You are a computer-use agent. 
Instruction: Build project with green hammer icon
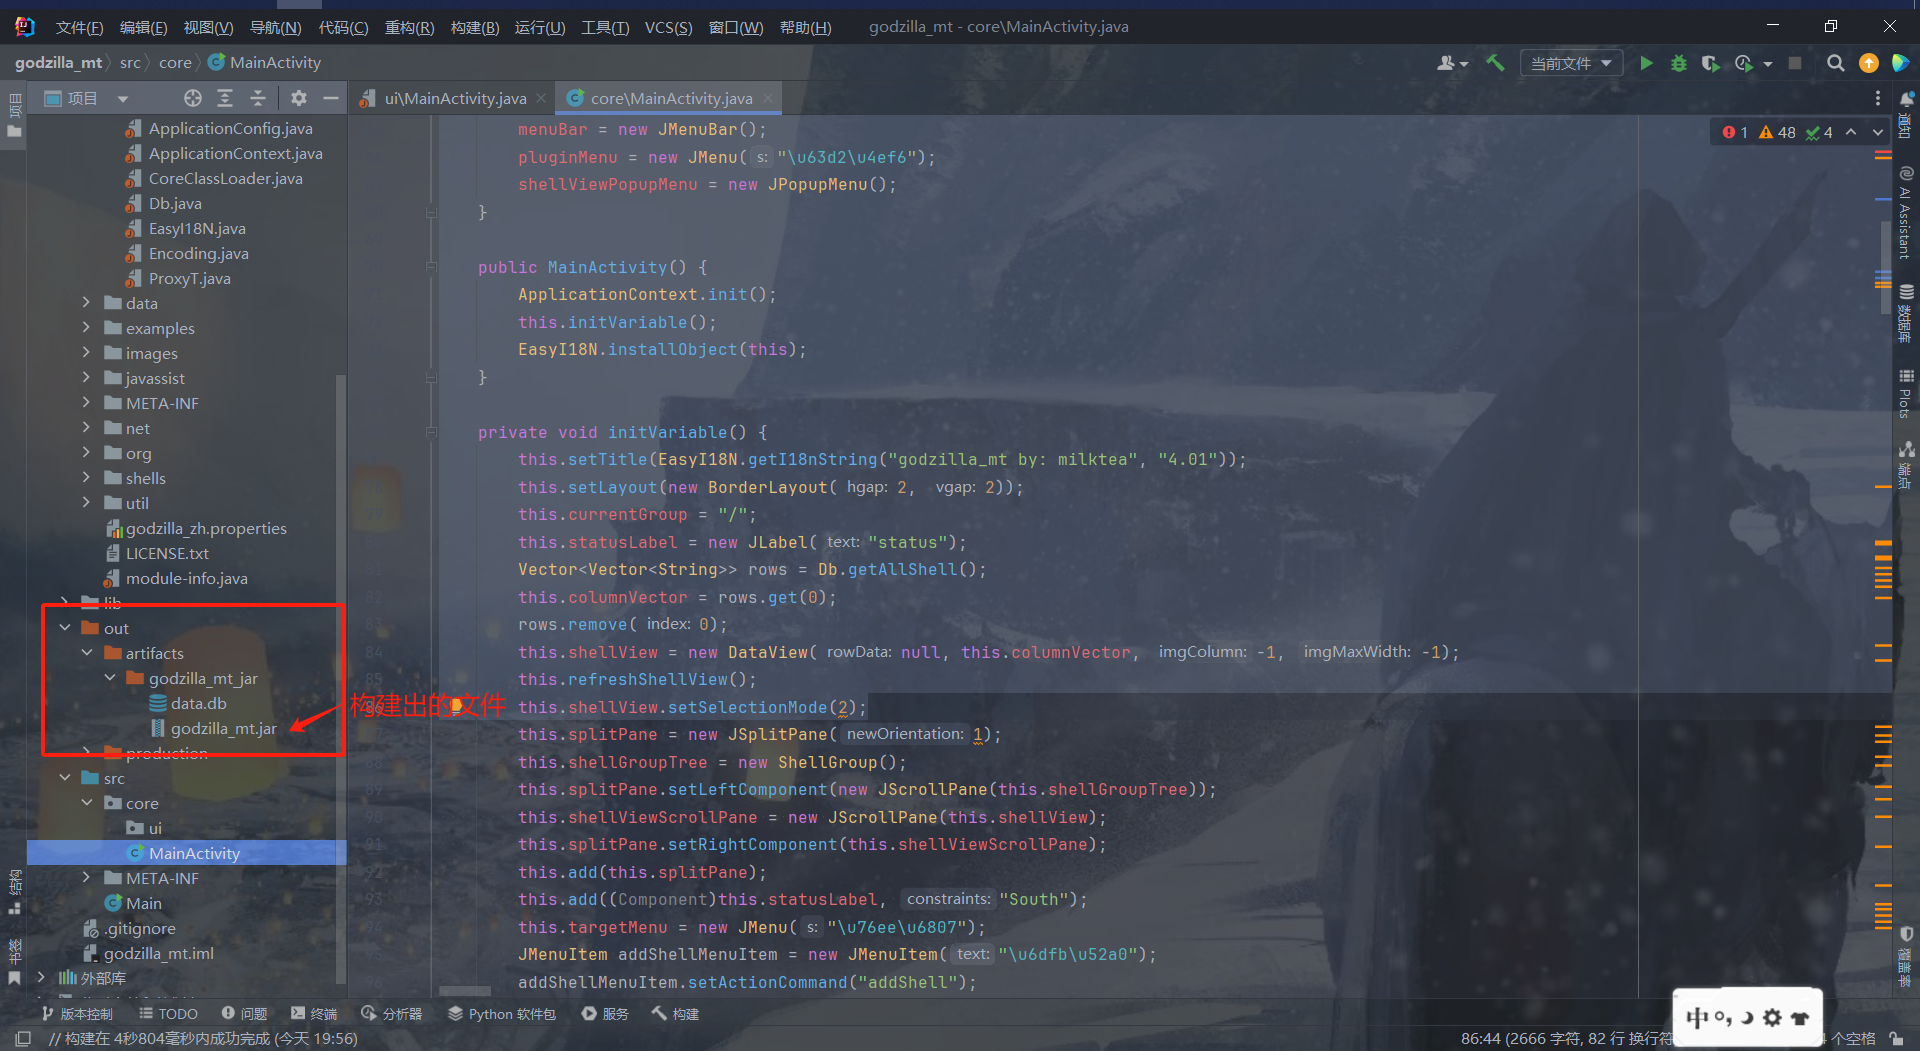tap(1495, 63)
